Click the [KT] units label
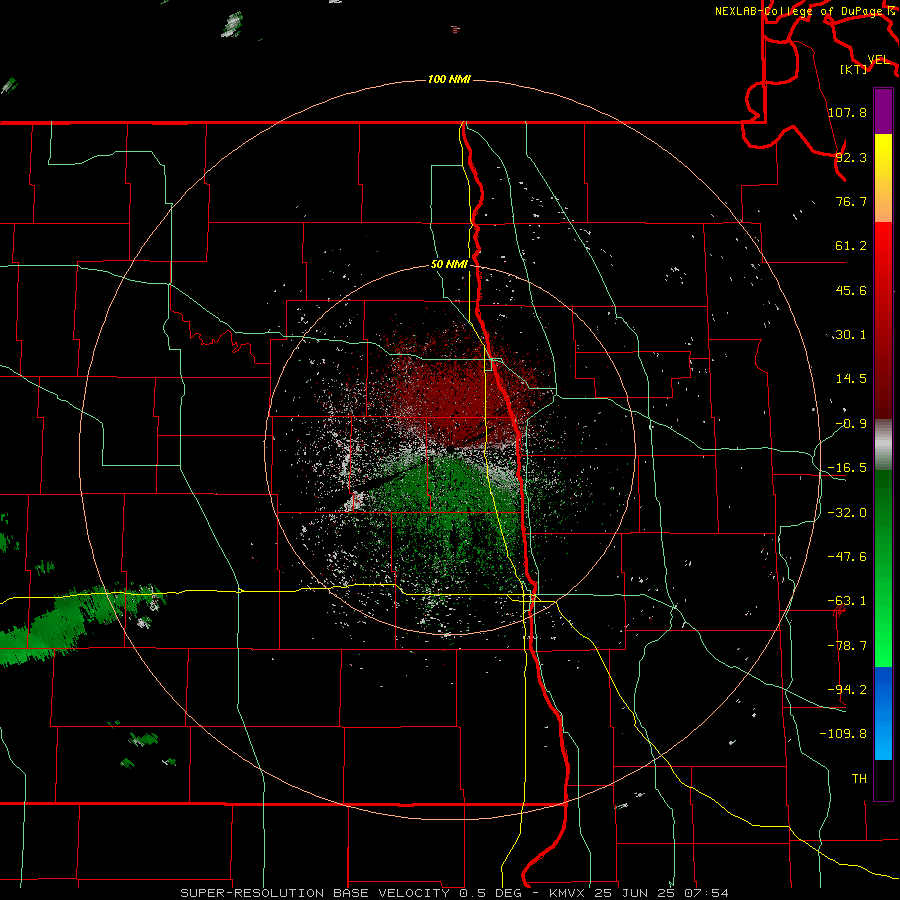Viewport: 900px width, 900px height. coord(854,69)
